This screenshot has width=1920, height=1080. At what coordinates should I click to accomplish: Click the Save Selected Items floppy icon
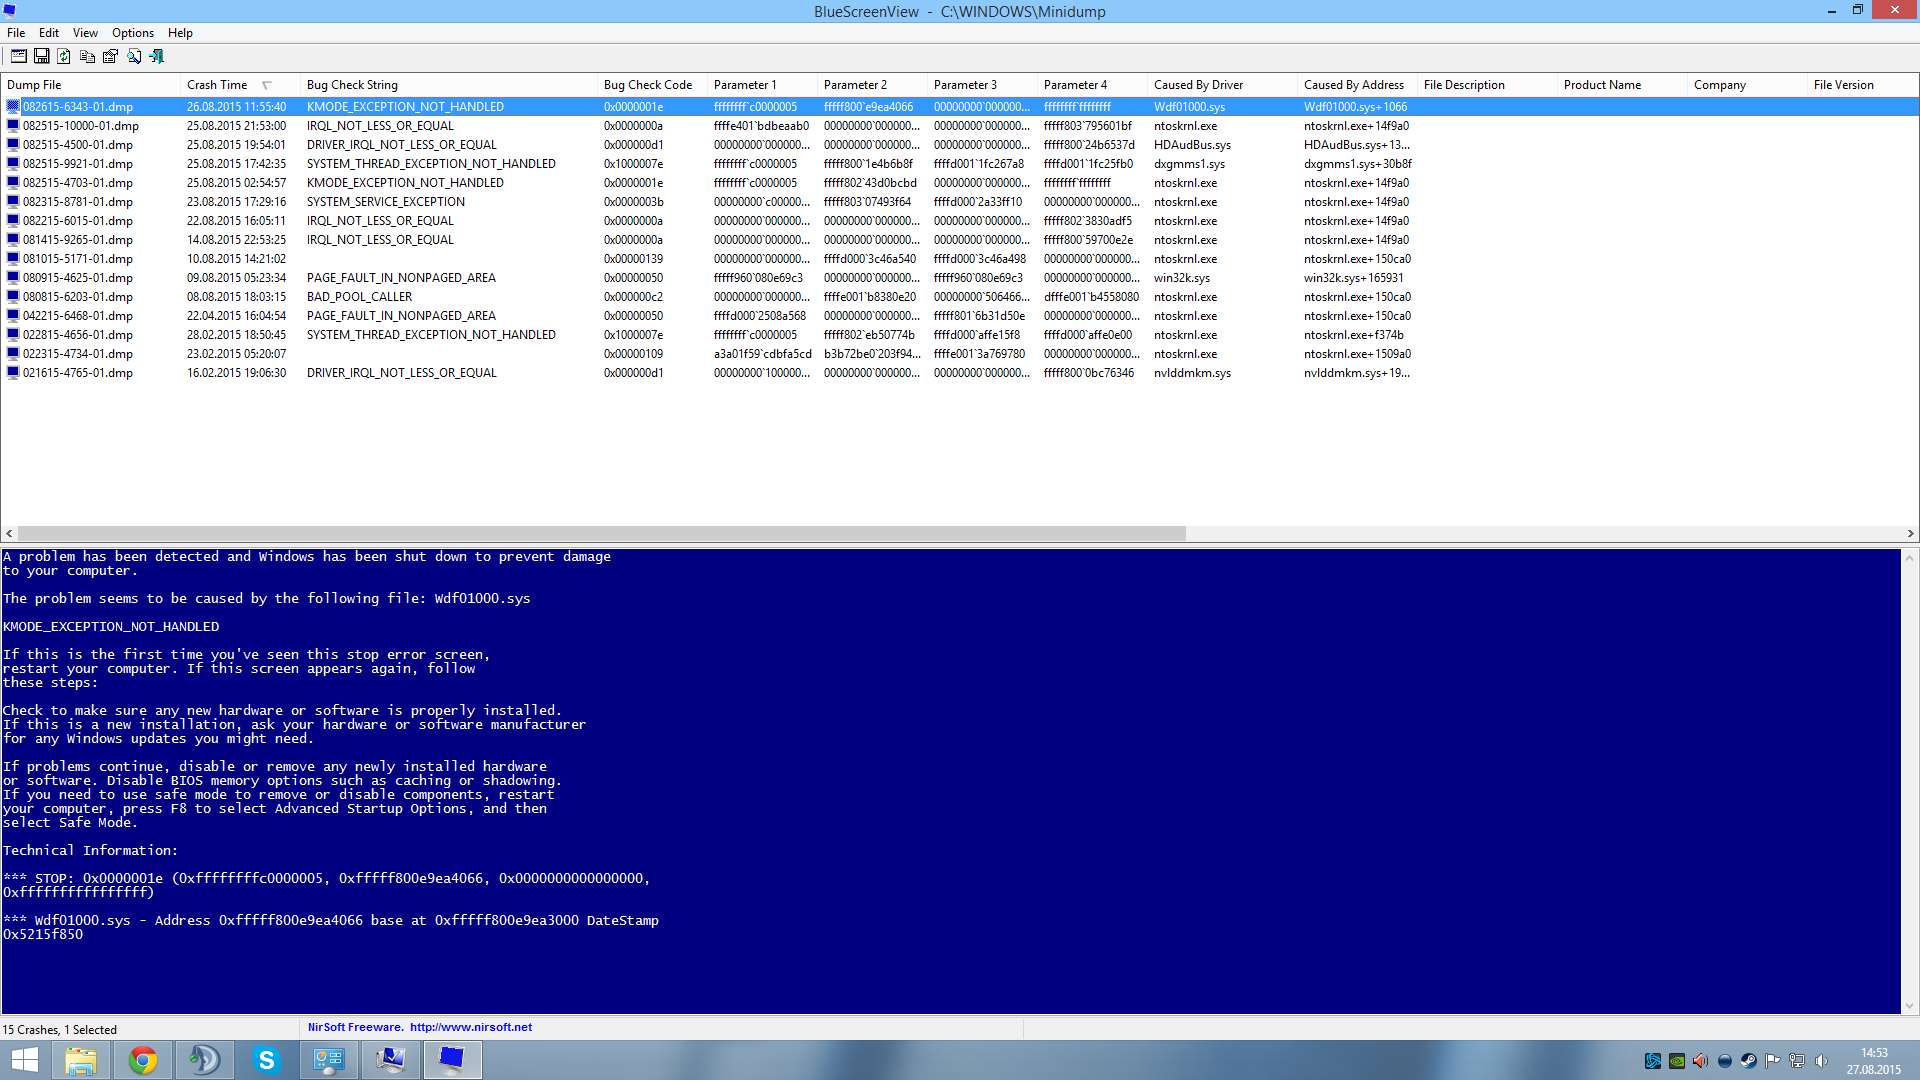click(42, 57)
